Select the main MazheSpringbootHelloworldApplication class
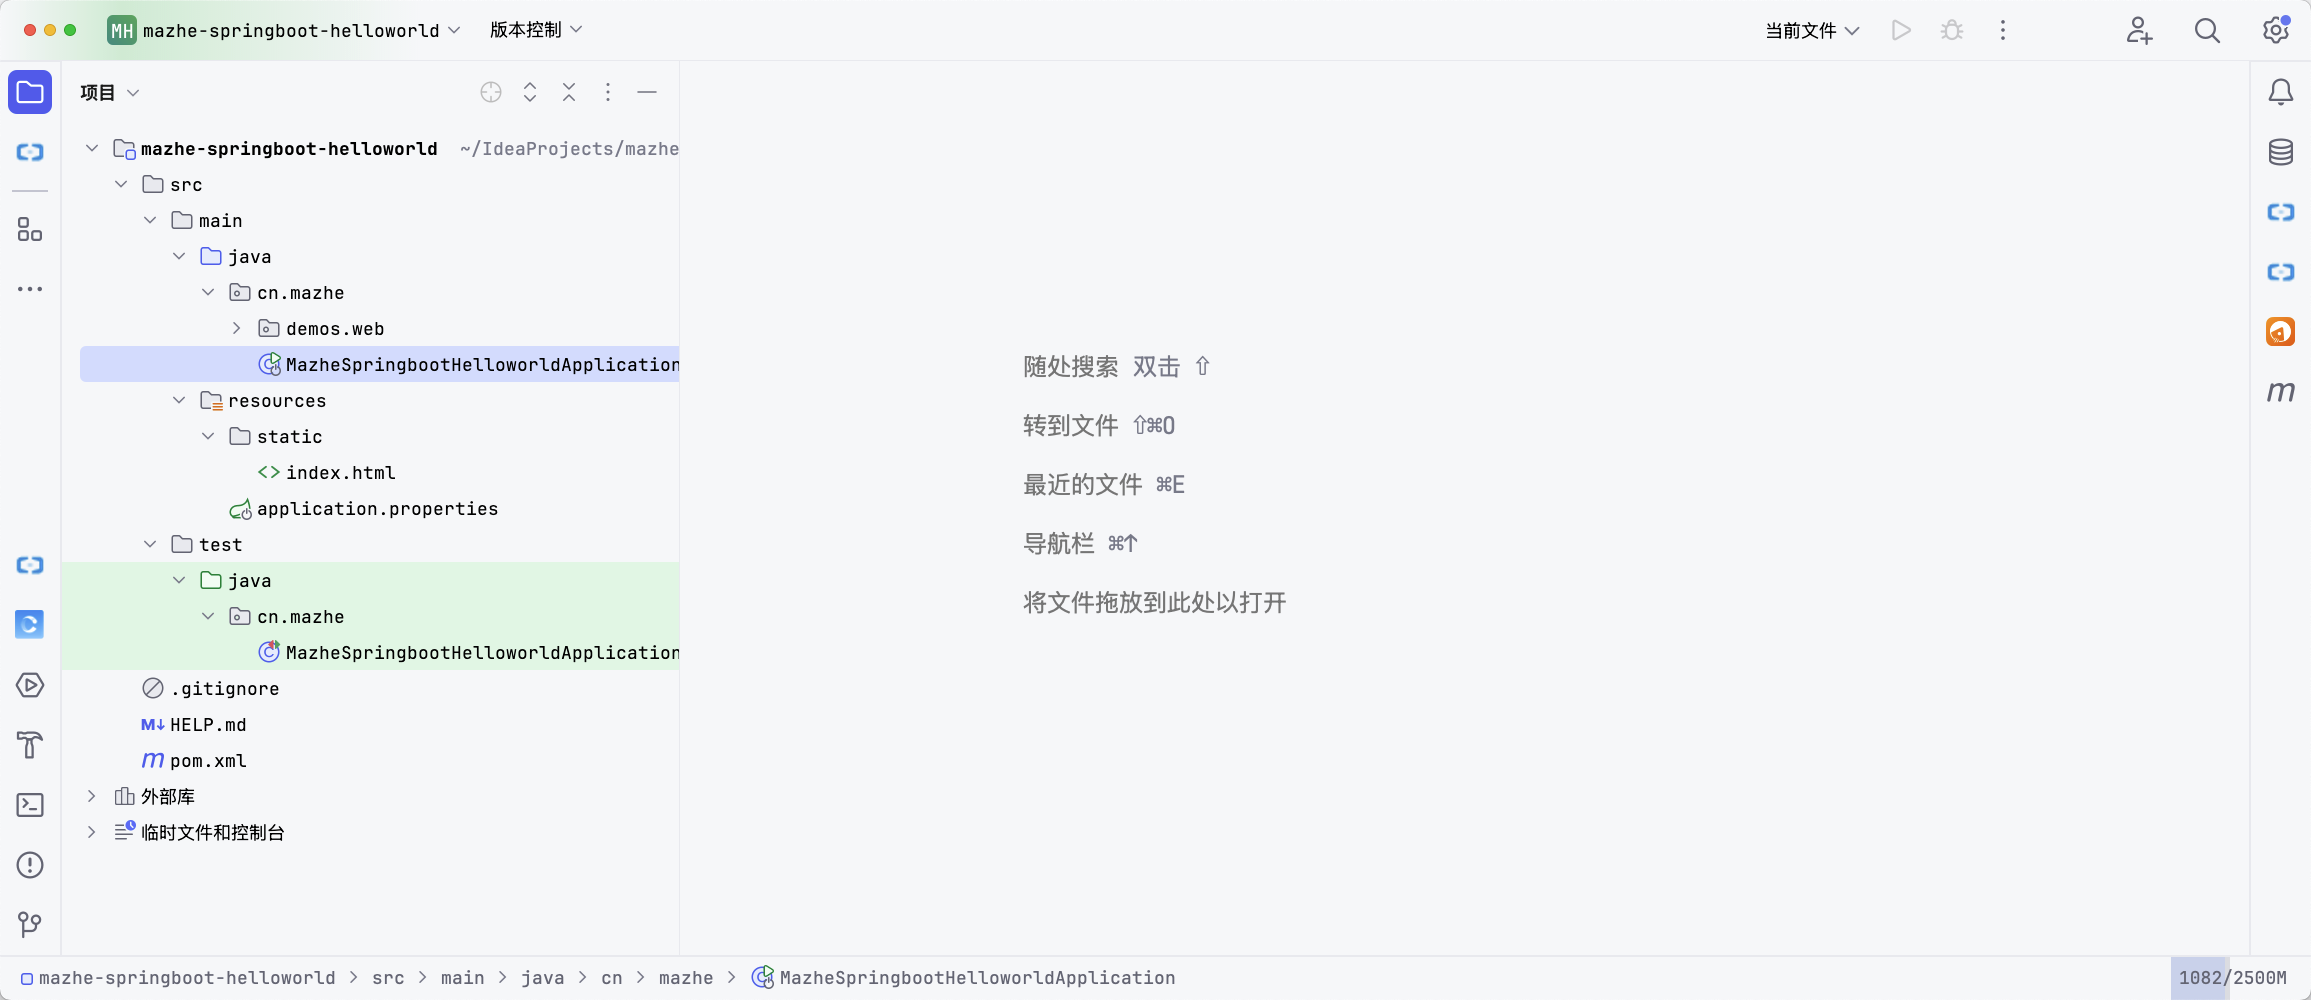The width and height of the screenshot is (2311, 1000). point(482,364)
